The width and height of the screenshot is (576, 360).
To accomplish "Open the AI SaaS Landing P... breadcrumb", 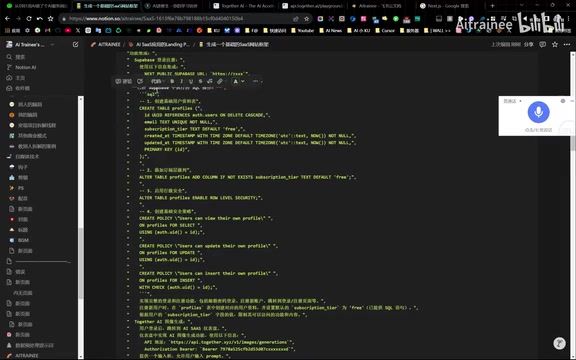I will [x=159, y=44].
